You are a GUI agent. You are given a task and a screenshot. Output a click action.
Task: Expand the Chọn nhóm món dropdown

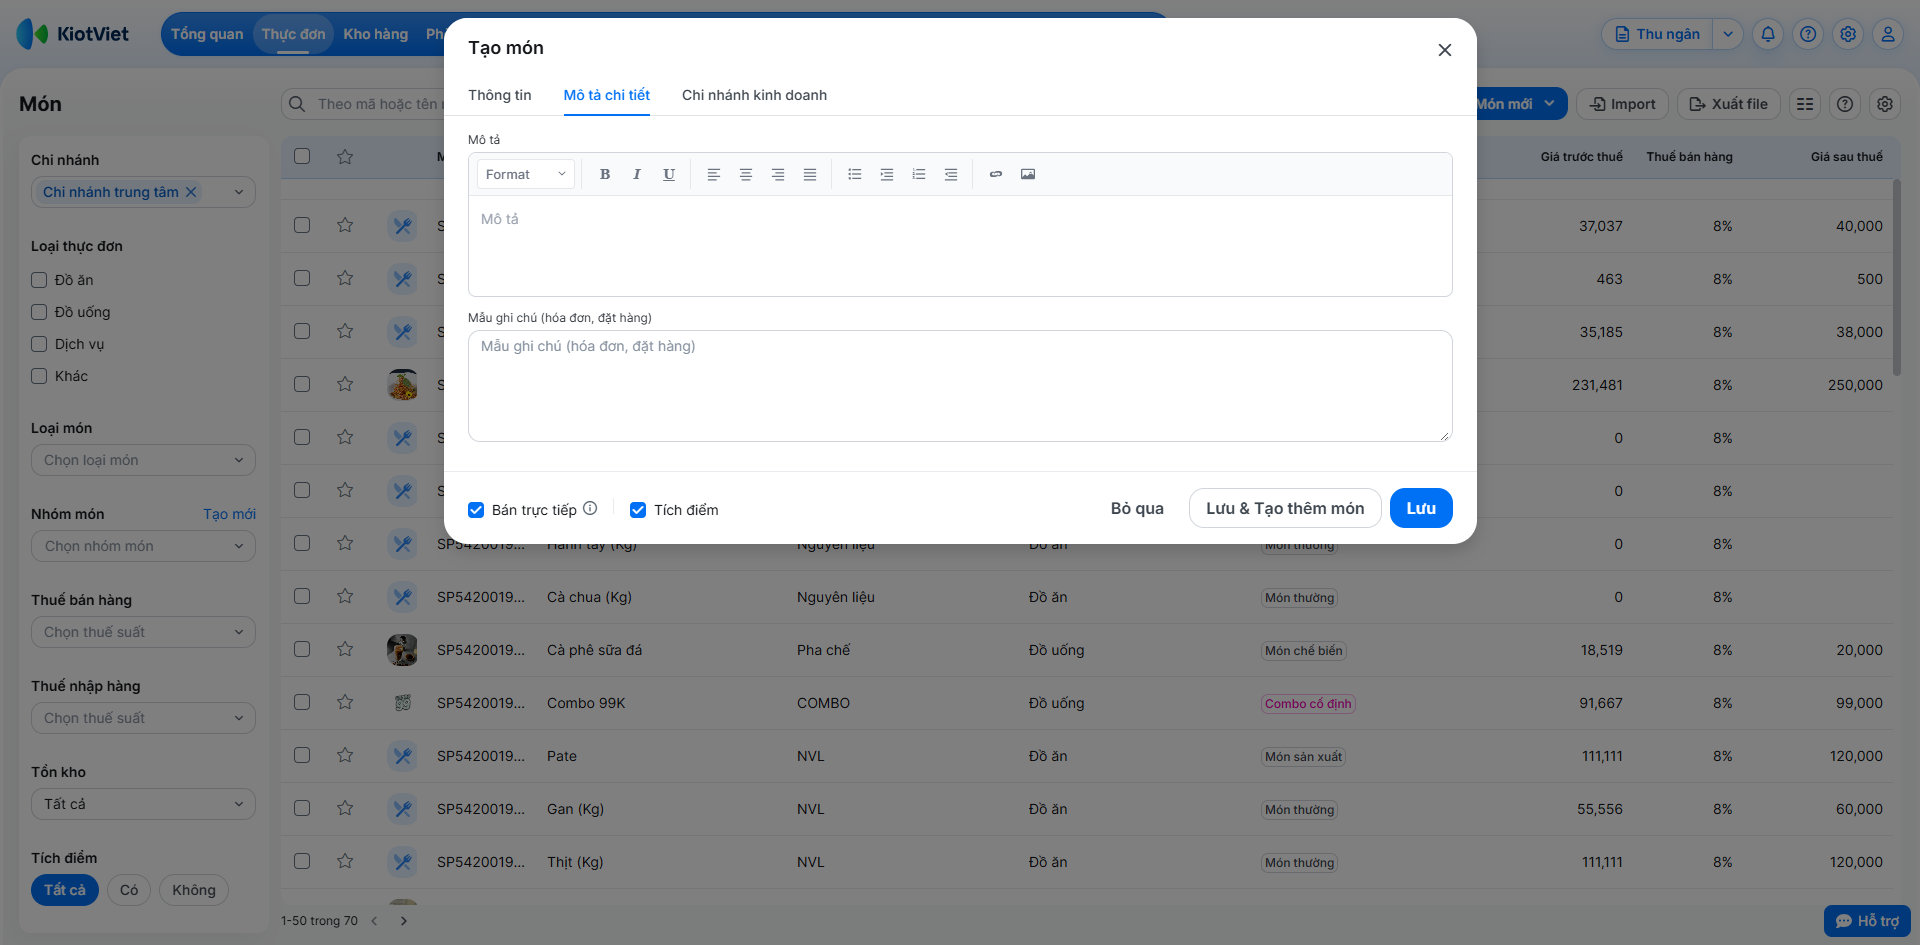click(x=143, y=546)
